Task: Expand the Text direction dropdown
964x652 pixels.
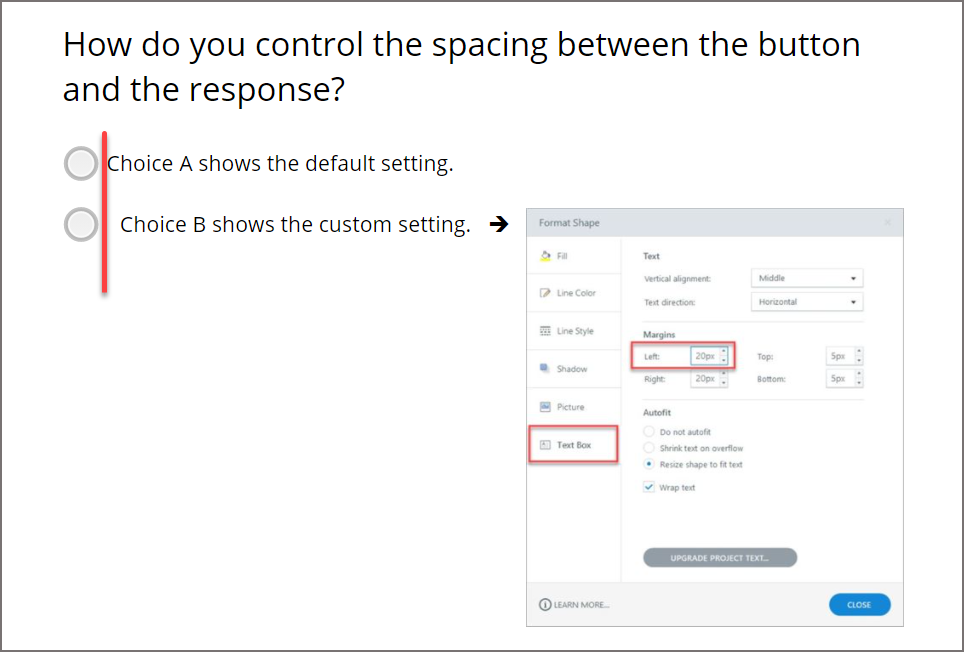Action: 806,301
